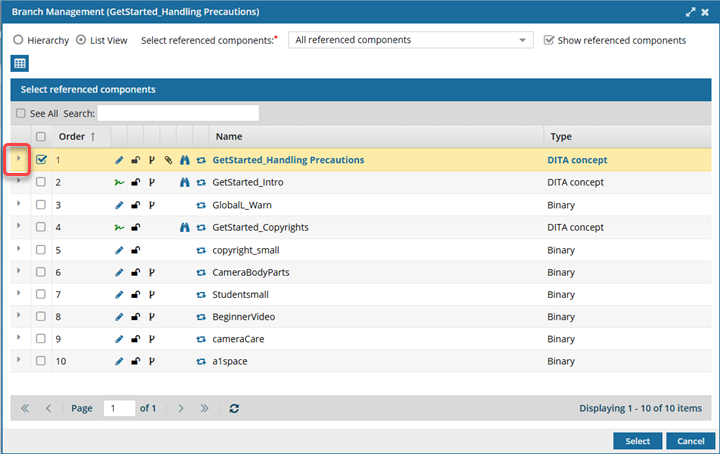
Task: Click the reuse arrows icon for BeginnerVideo
Action: tap(201, 316)
